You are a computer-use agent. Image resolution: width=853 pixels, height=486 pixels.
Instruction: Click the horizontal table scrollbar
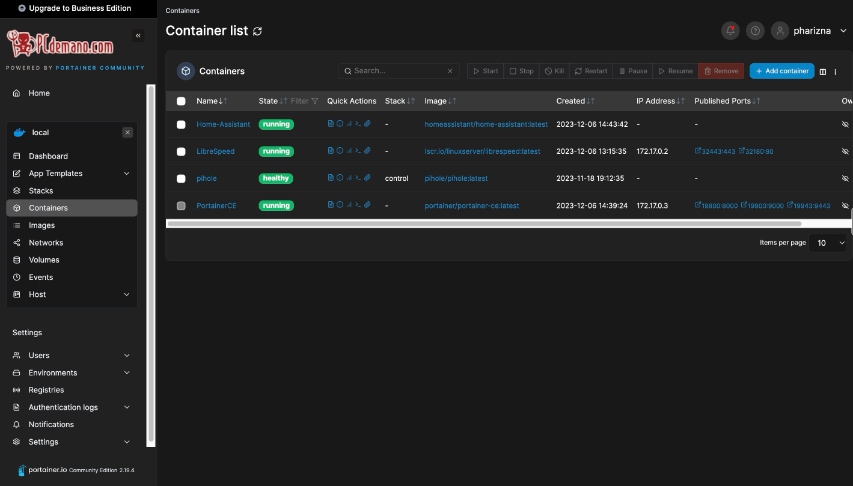click(x=484, y=224)
